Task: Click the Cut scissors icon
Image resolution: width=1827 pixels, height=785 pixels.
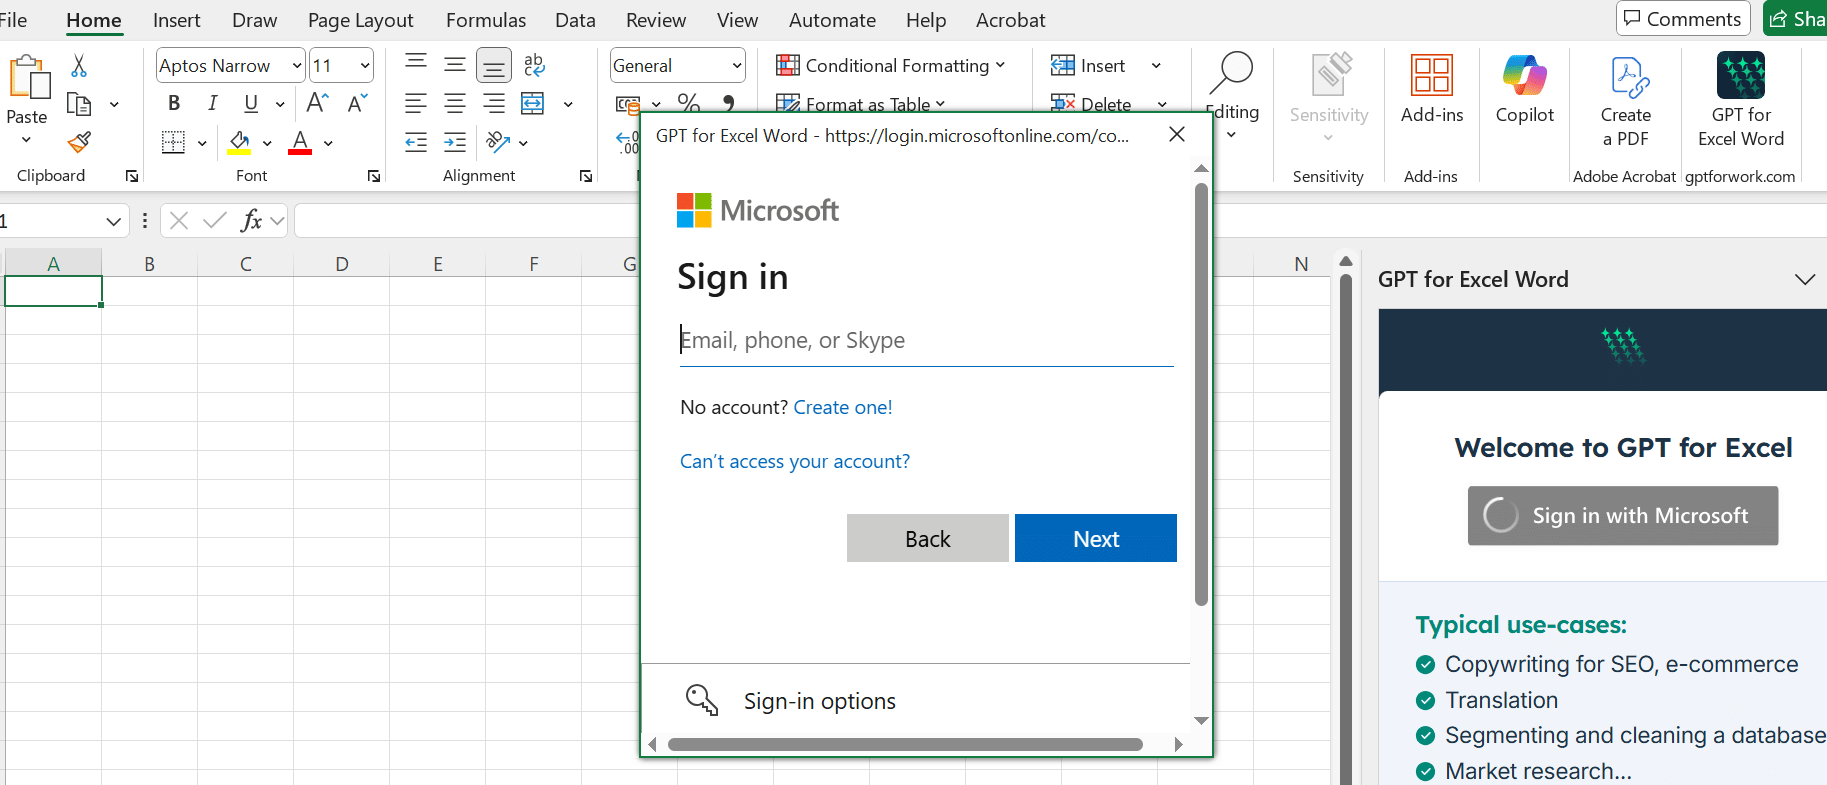Action: point(79,66)
